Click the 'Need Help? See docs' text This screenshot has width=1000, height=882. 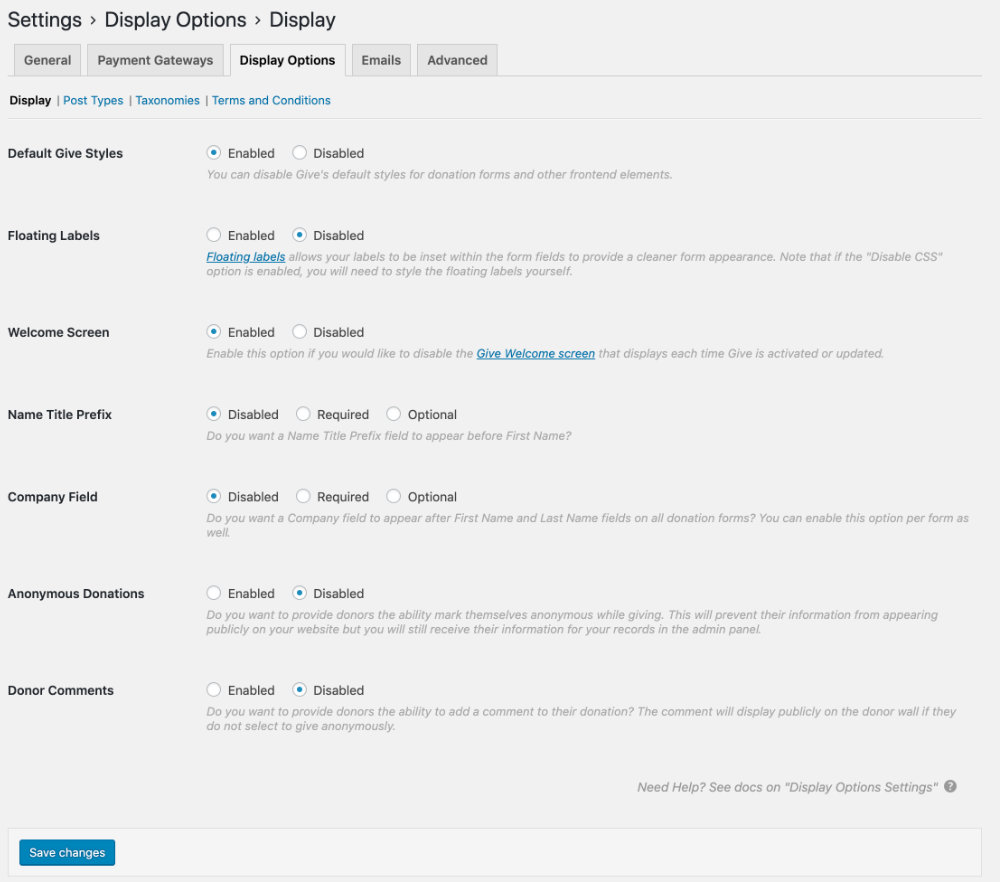click(788, 787)
